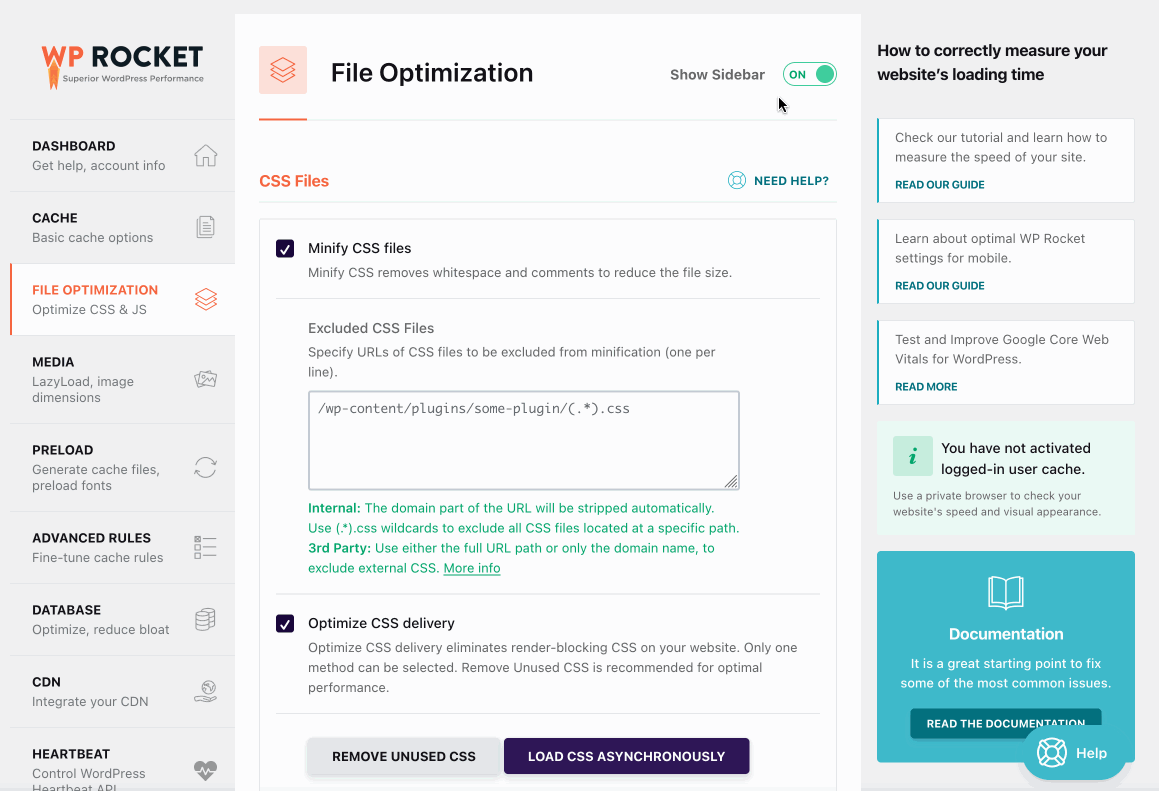Select Load CSS Asynchronously button
Screen dimensions: 1159x791
626,756
